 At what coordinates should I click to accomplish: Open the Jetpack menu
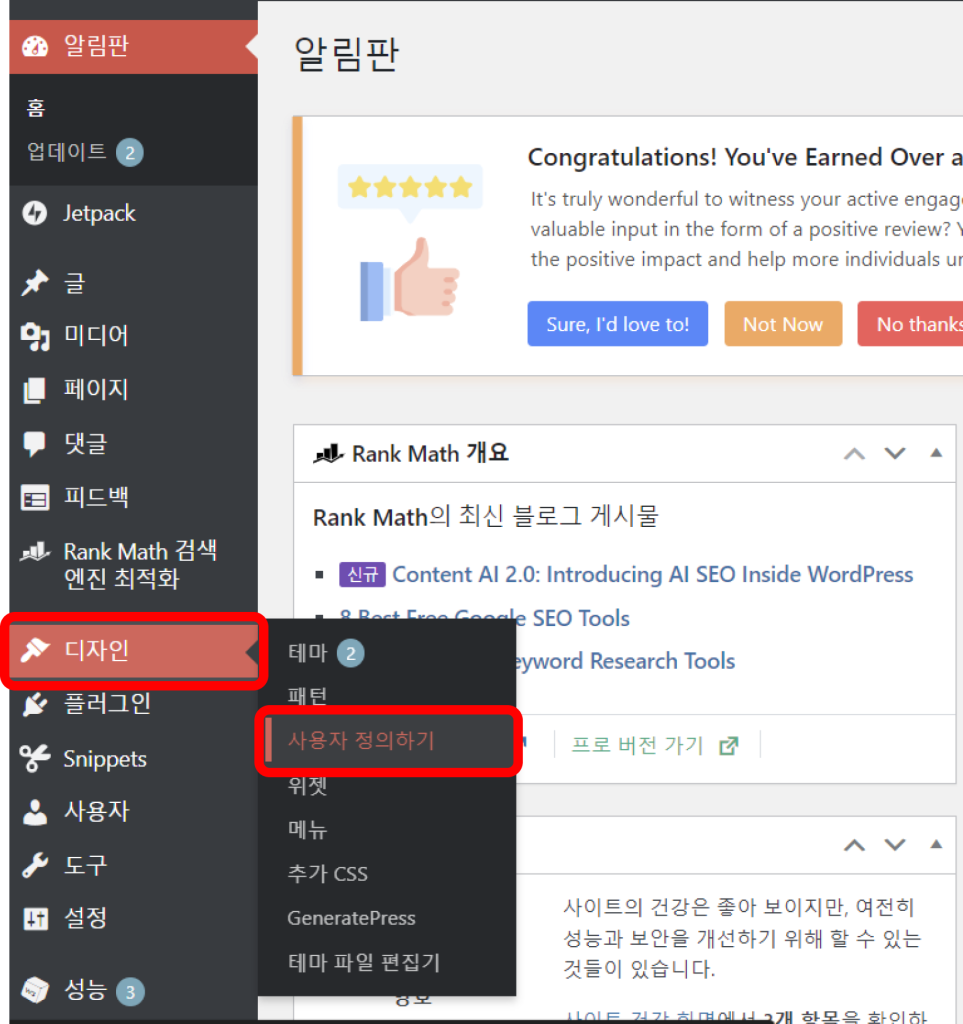click(x=133, y=213)
